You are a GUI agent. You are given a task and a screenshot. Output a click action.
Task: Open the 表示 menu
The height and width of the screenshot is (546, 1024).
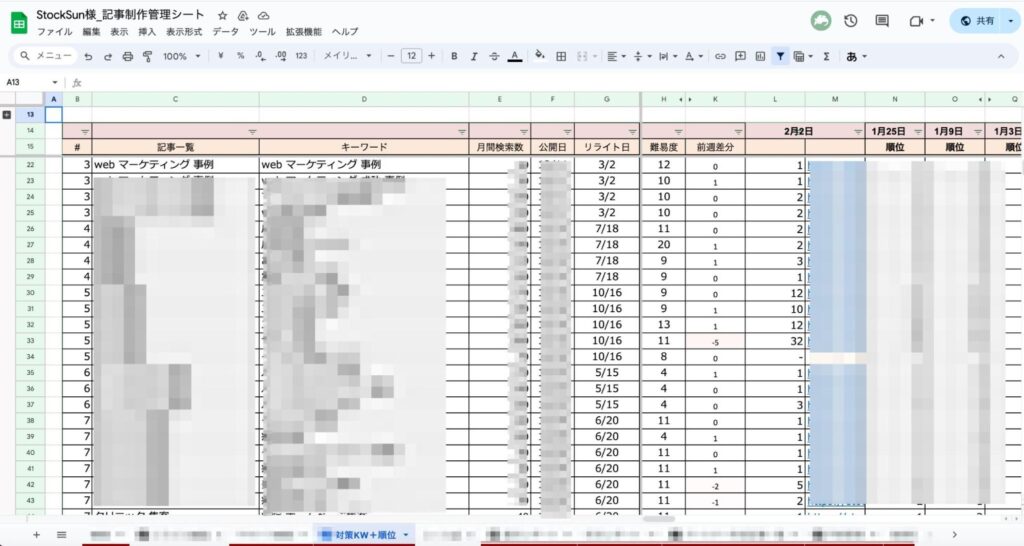(x=119, y=31)
